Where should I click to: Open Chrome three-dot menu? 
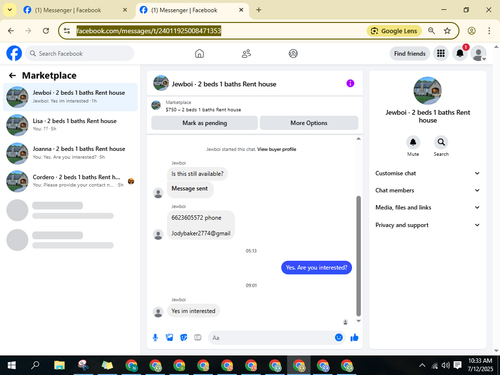[x=489, y=31]
